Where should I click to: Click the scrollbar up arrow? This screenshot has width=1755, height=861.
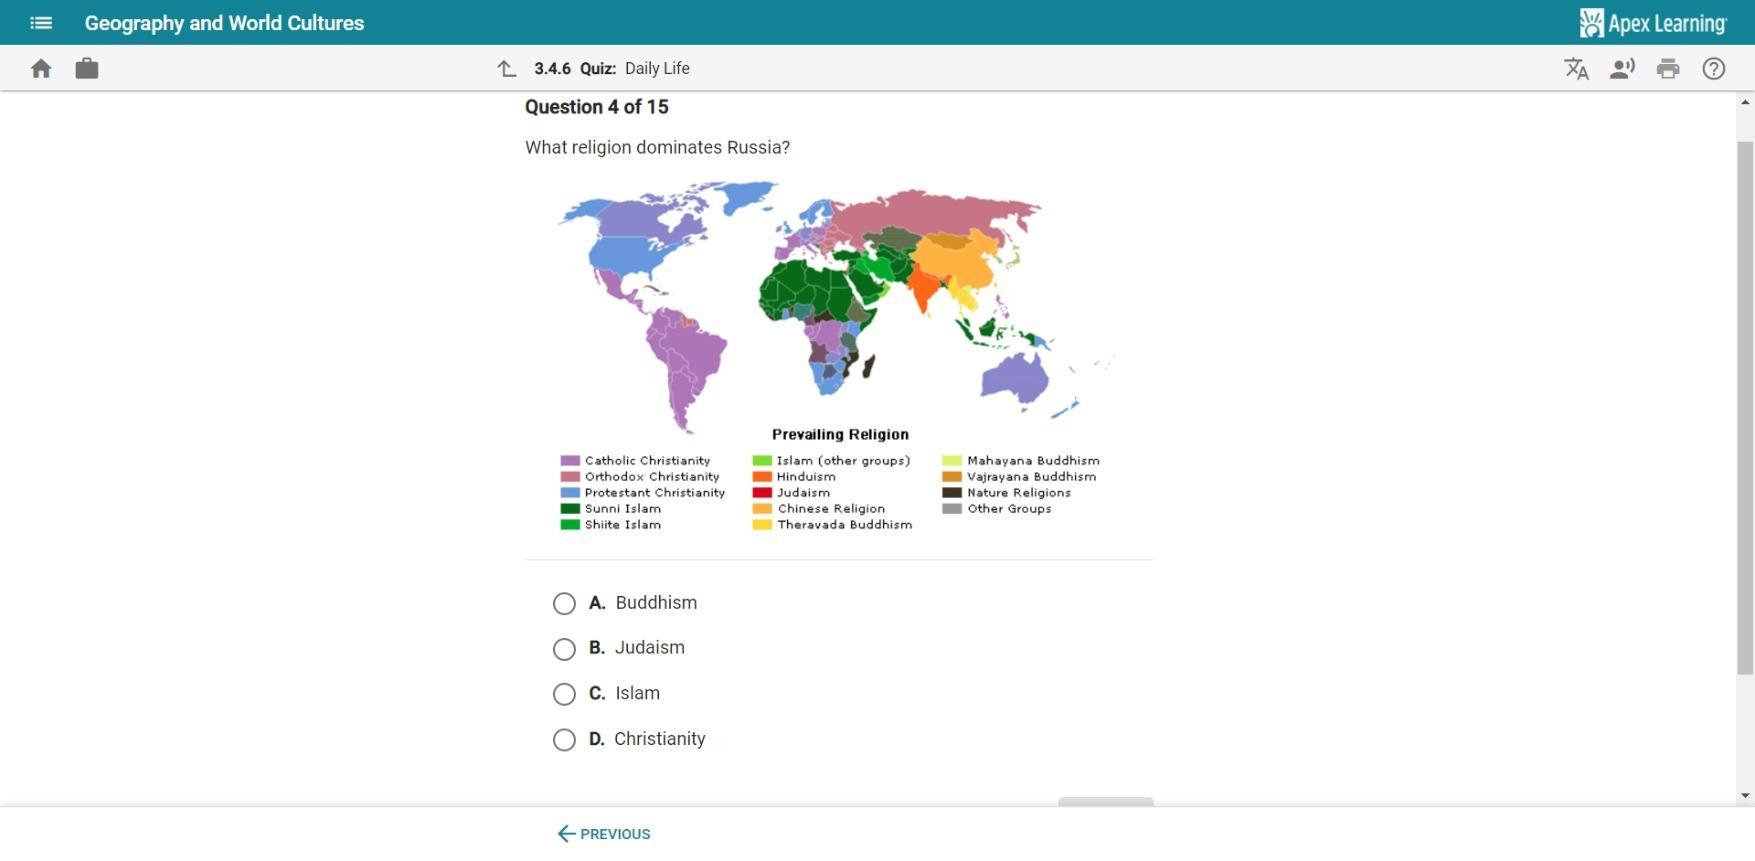(x=1745, y=102)
